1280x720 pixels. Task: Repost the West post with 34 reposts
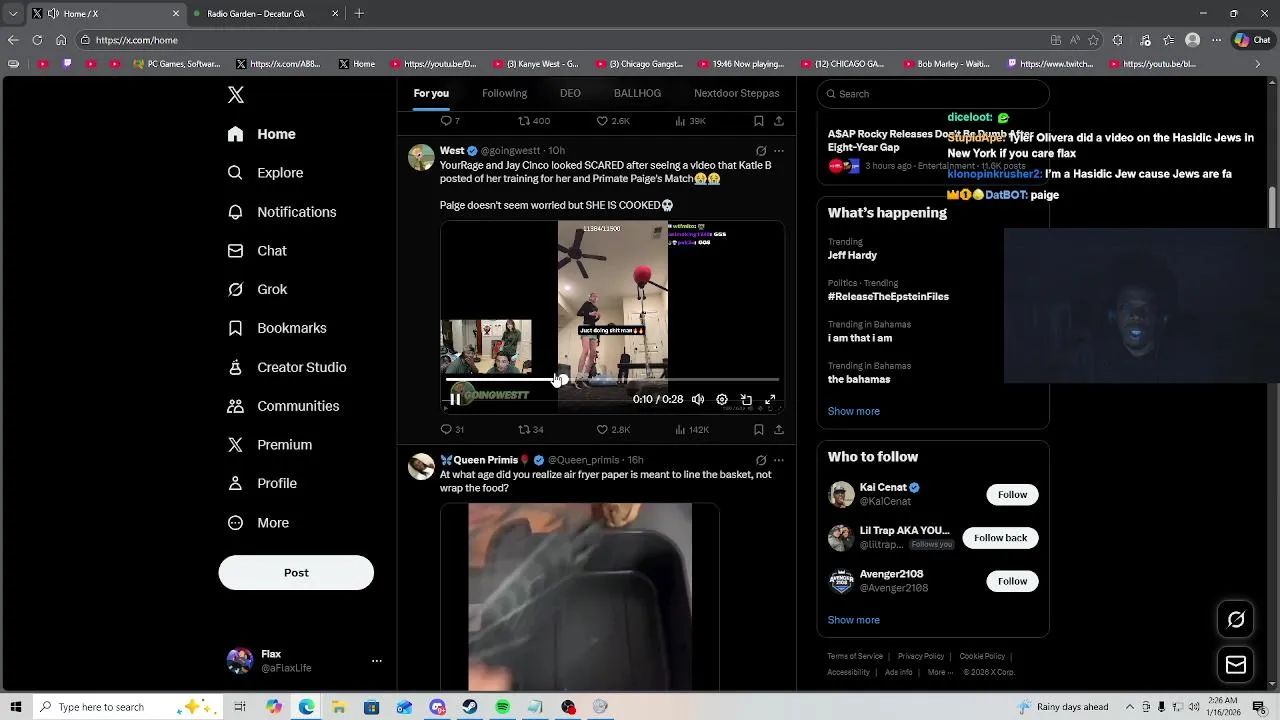tap(531, 429)
